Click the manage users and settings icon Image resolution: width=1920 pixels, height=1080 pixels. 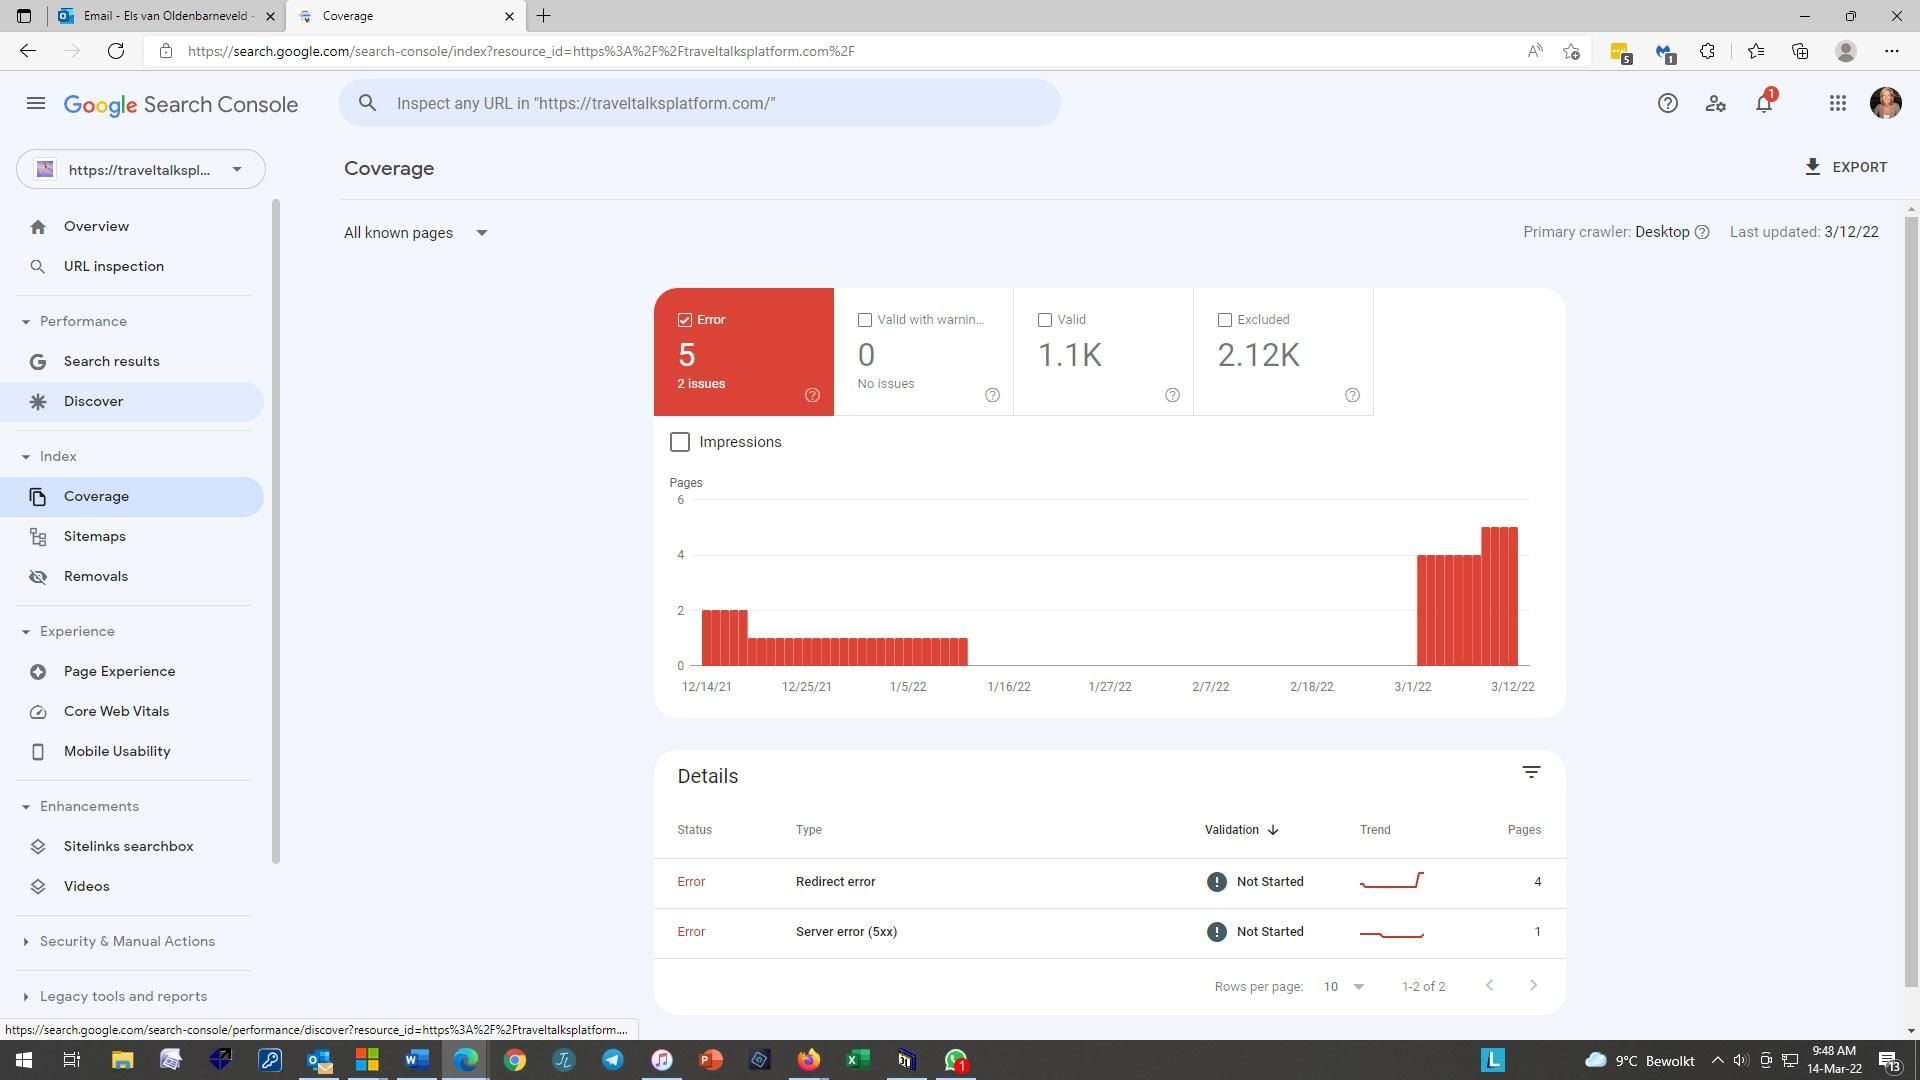[x=1715, y=103]
